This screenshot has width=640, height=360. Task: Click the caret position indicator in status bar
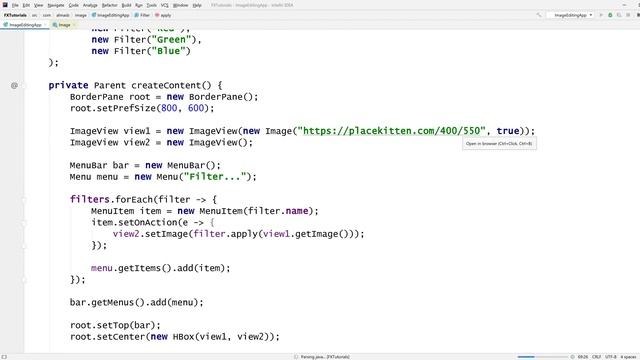pos(583,357)
